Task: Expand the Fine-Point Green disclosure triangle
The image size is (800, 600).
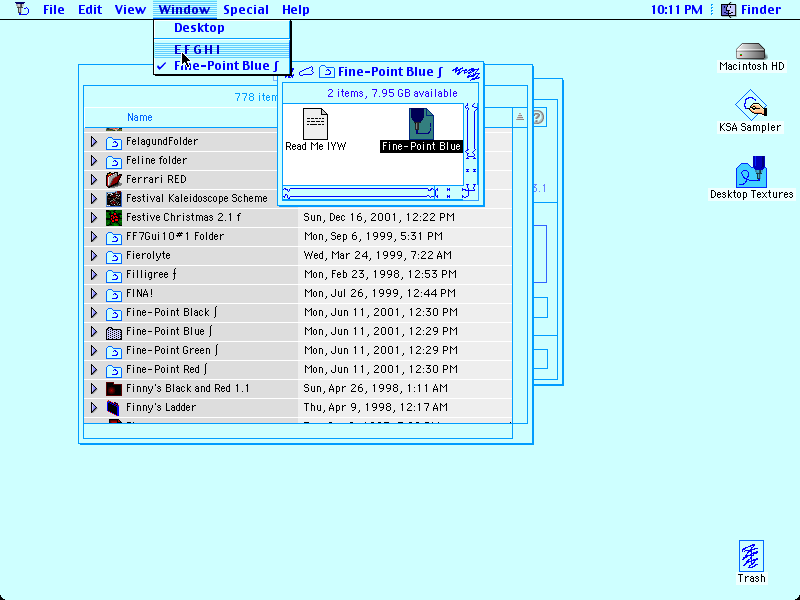Action: [x=94, y=351]
